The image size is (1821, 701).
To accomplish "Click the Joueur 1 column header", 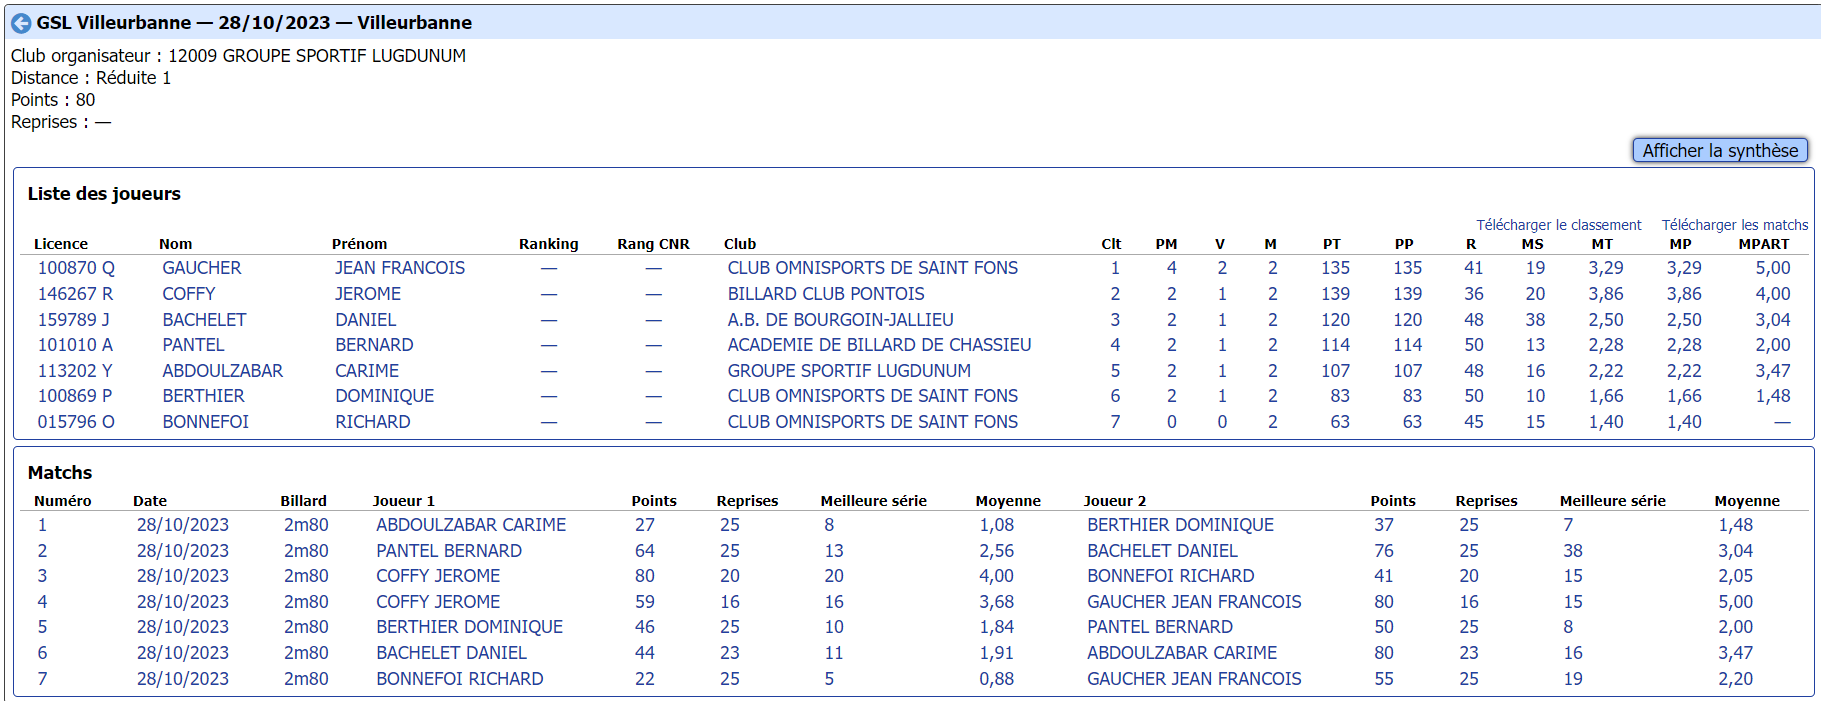I will (403, 501).
